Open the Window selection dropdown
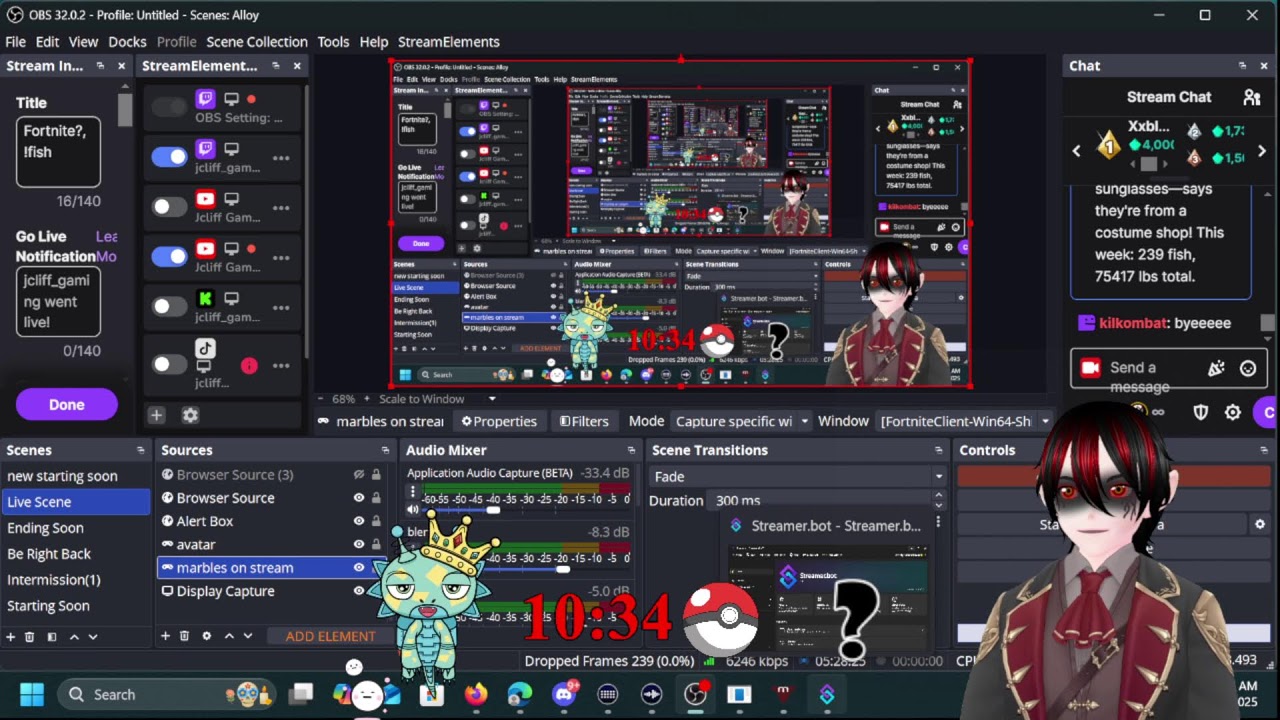 [x=964, y=421]
